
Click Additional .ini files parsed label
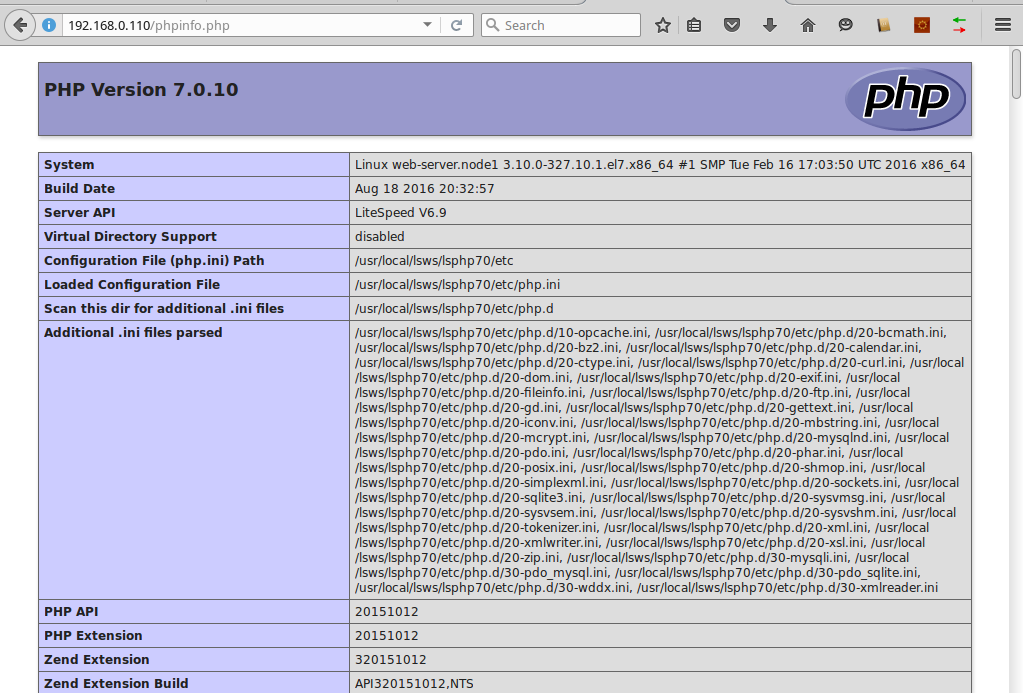tap(133, 333)
